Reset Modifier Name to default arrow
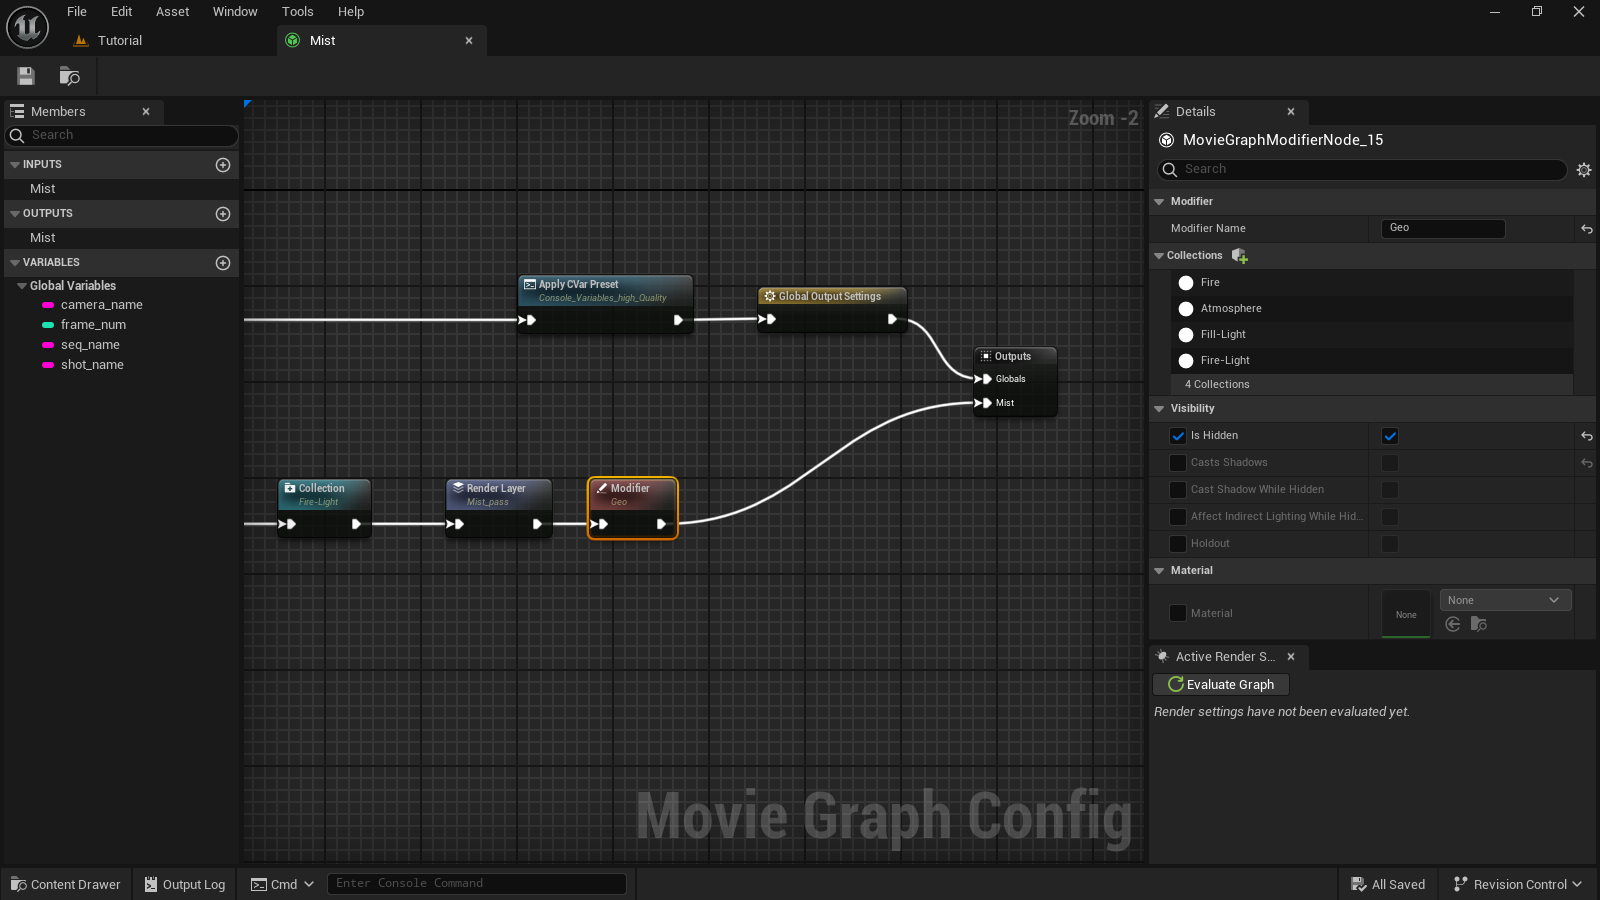This screenshot has height=900, width=1600. (x=1587, y=229)
